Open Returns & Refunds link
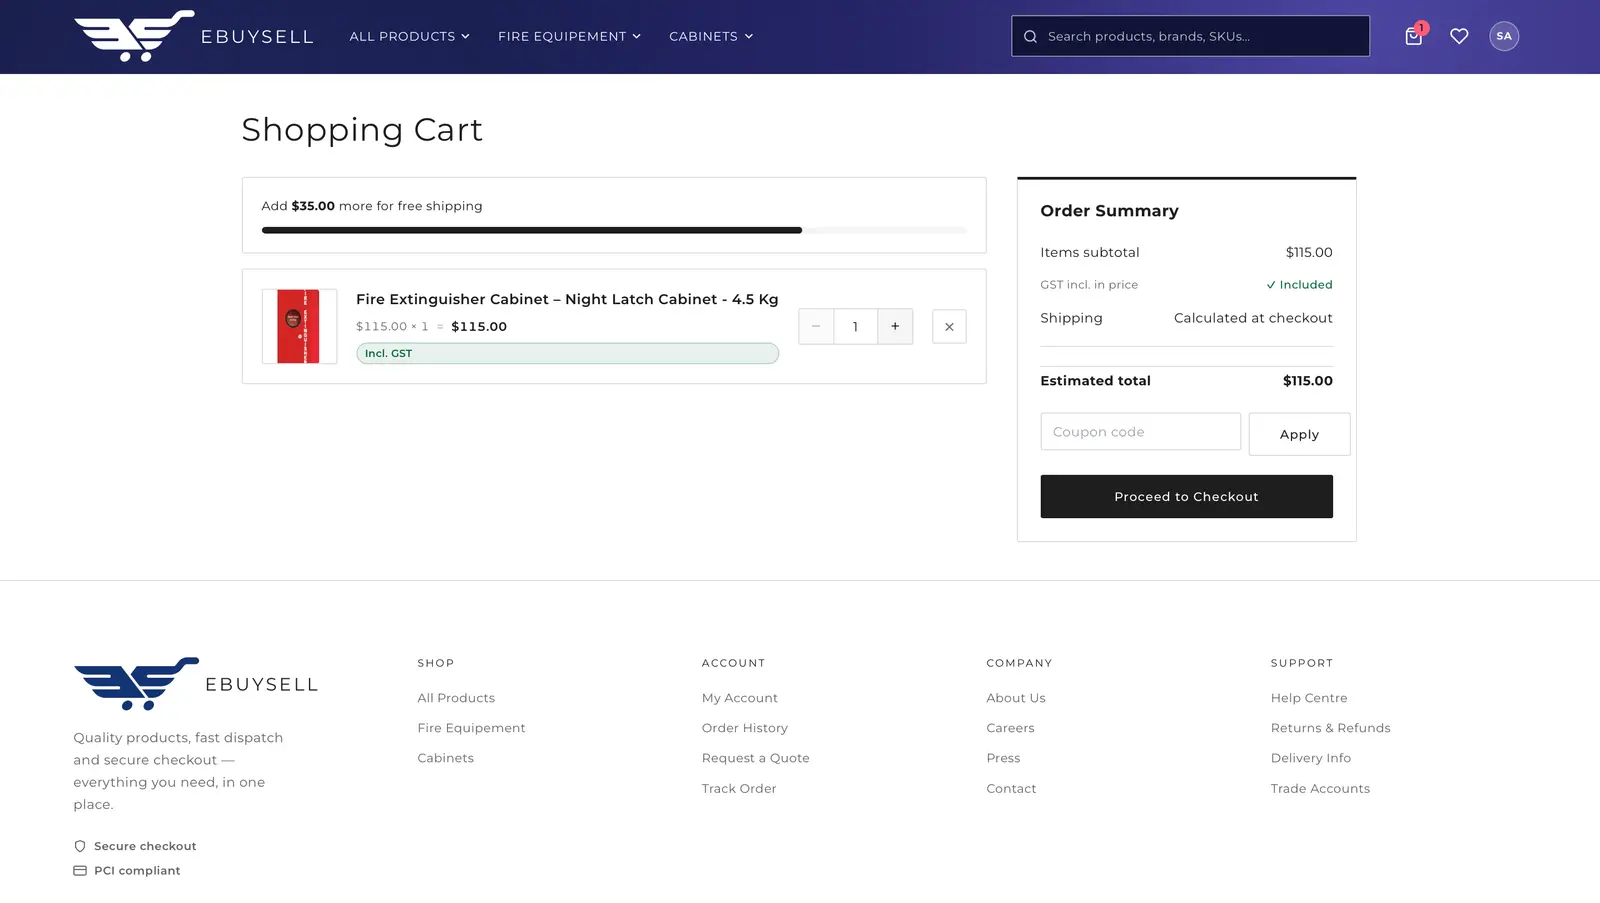Viewport: 1600px width, 903px height. pyautogui.click(x=1330, y=728)
